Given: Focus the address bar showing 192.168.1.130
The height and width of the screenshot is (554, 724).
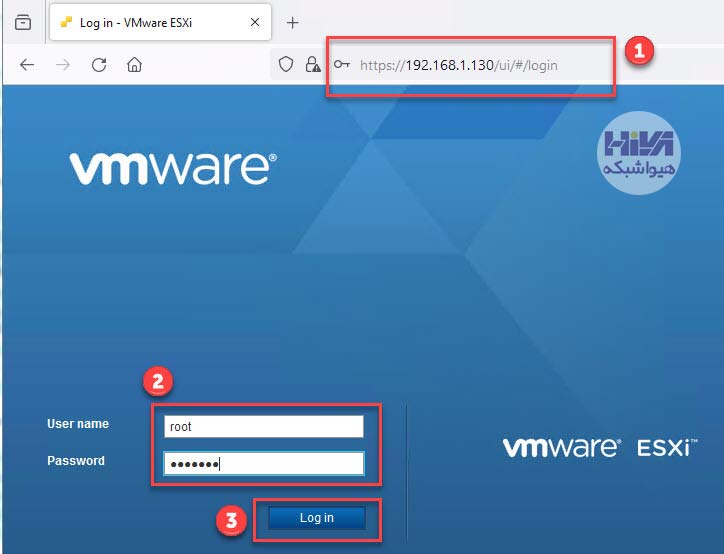Looking at the screenshot, I should [459, 65].
